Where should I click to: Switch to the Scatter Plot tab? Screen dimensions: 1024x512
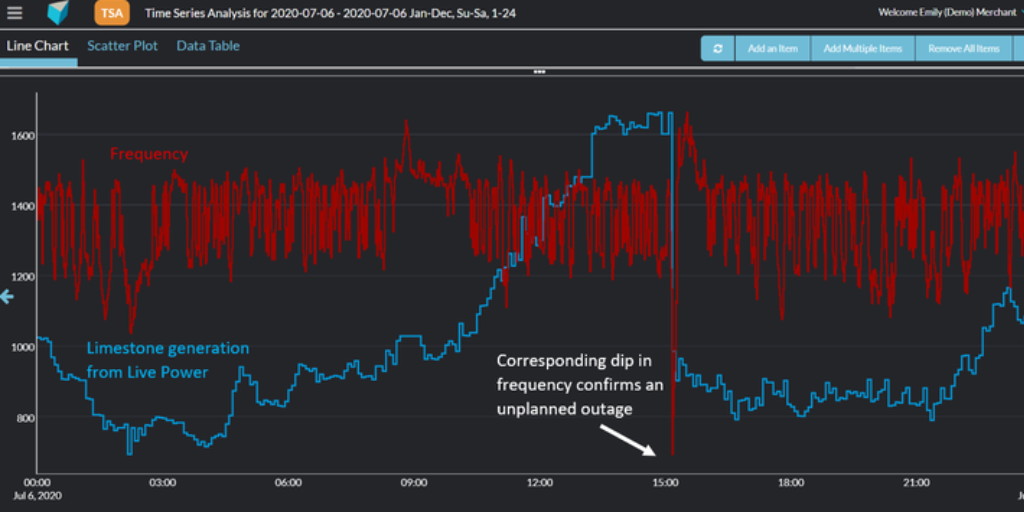coord(122,46)
